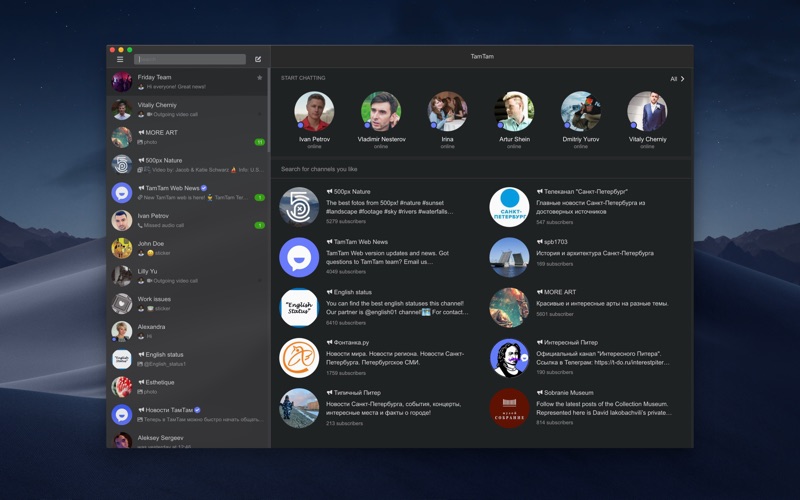Open the spb1703 channel link
This screenshot has height=500, width=800.
pos(553,241)
